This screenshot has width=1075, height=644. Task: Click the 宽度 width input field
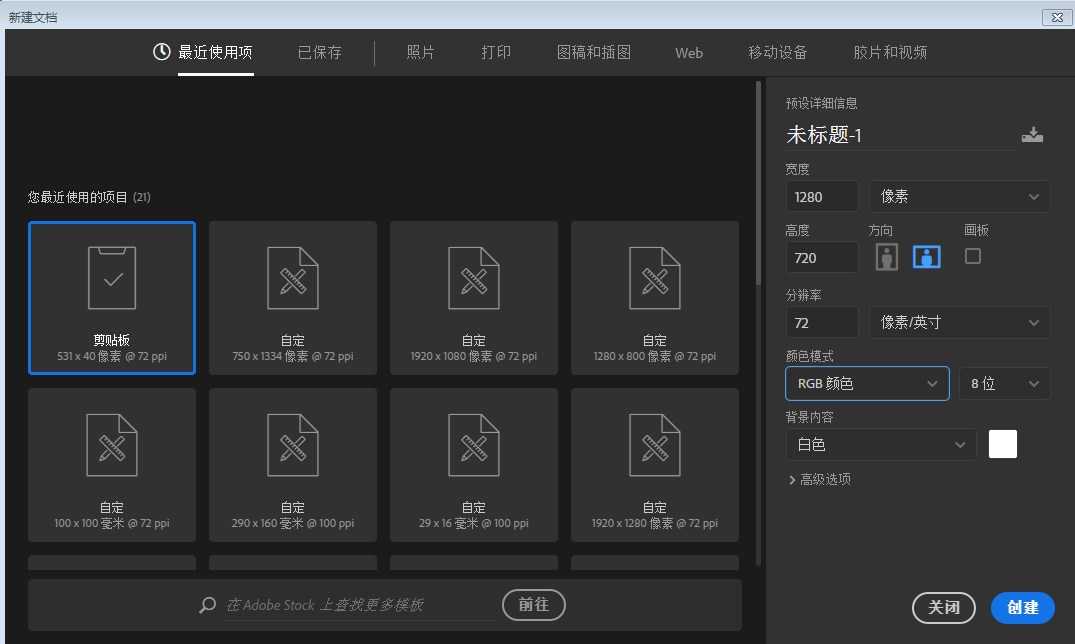click(x=821, y=196)
